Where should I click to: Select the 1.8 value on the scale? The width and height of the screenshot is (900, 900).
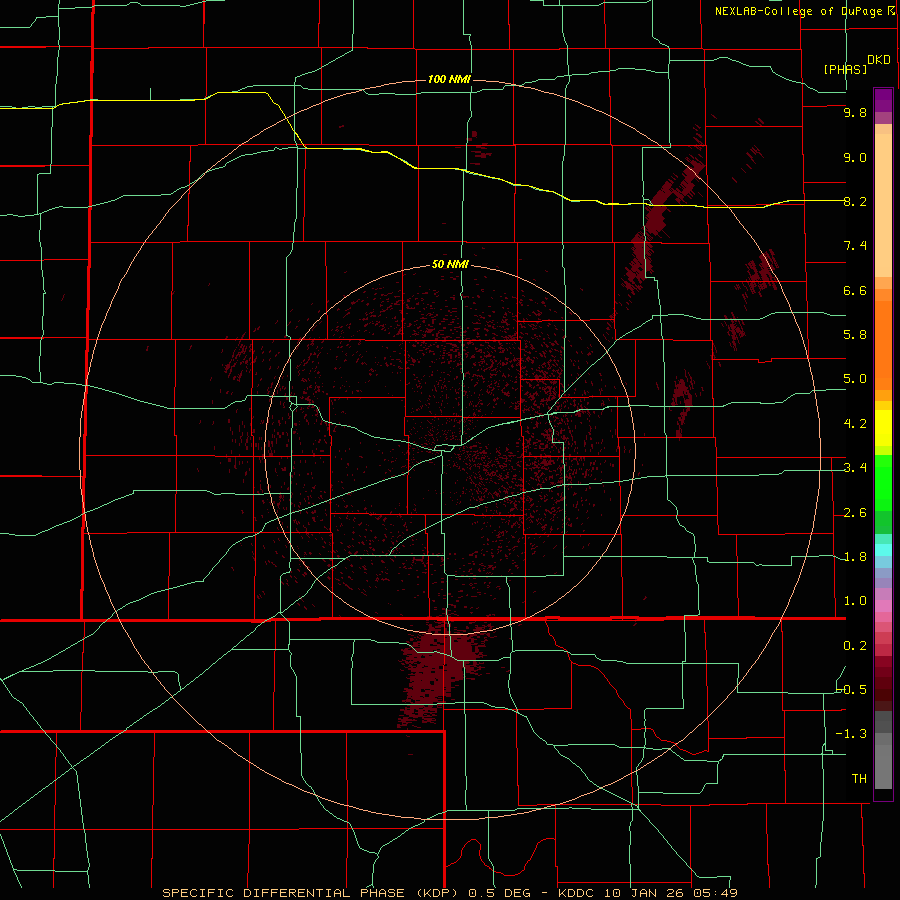click(855, 557)
